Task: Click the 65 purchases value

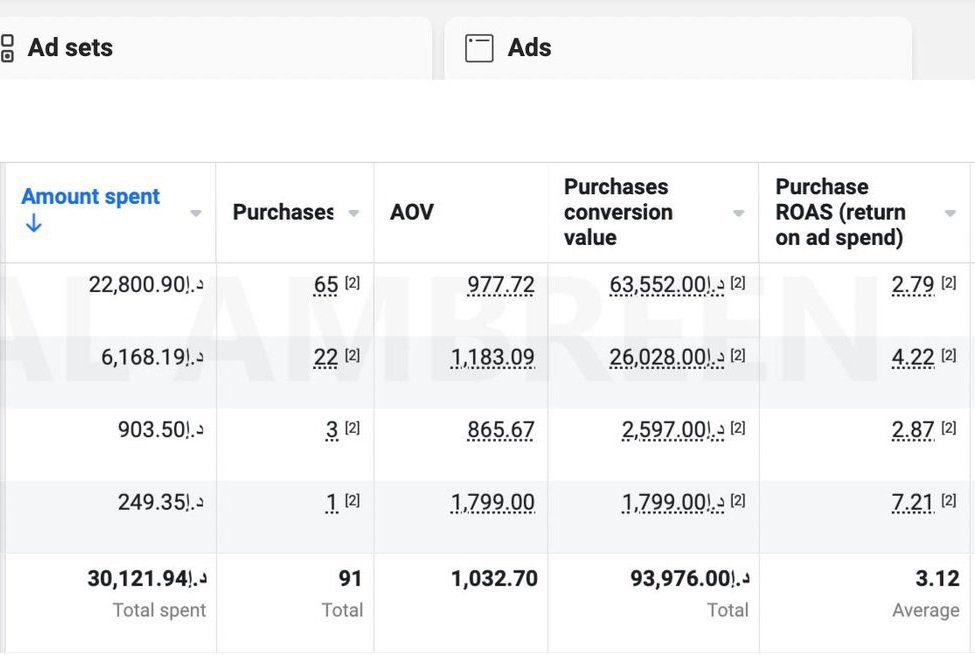Action: point(326,285)
